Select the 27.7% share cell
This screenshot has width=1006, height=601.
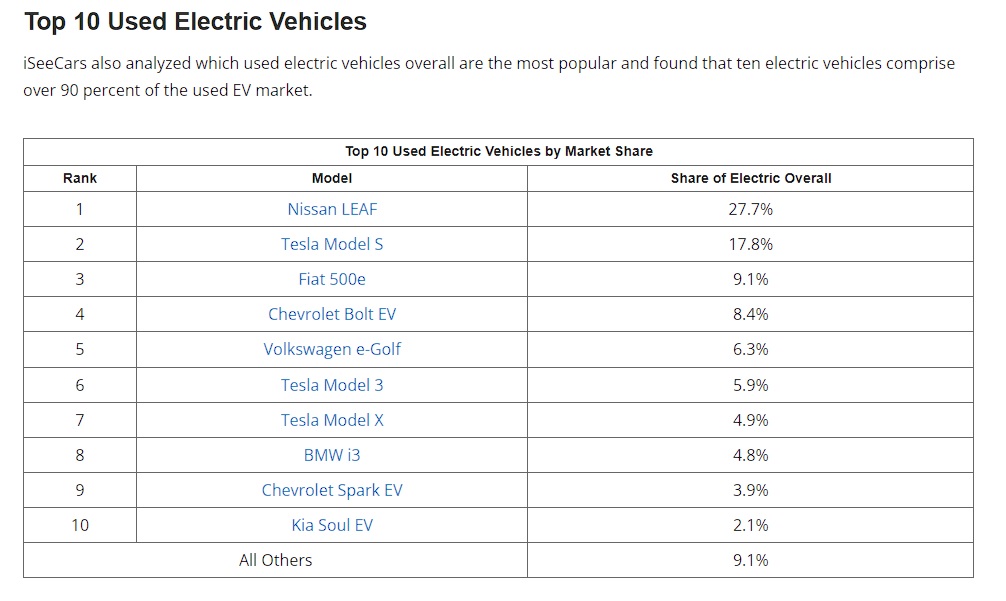coord(751,209)
